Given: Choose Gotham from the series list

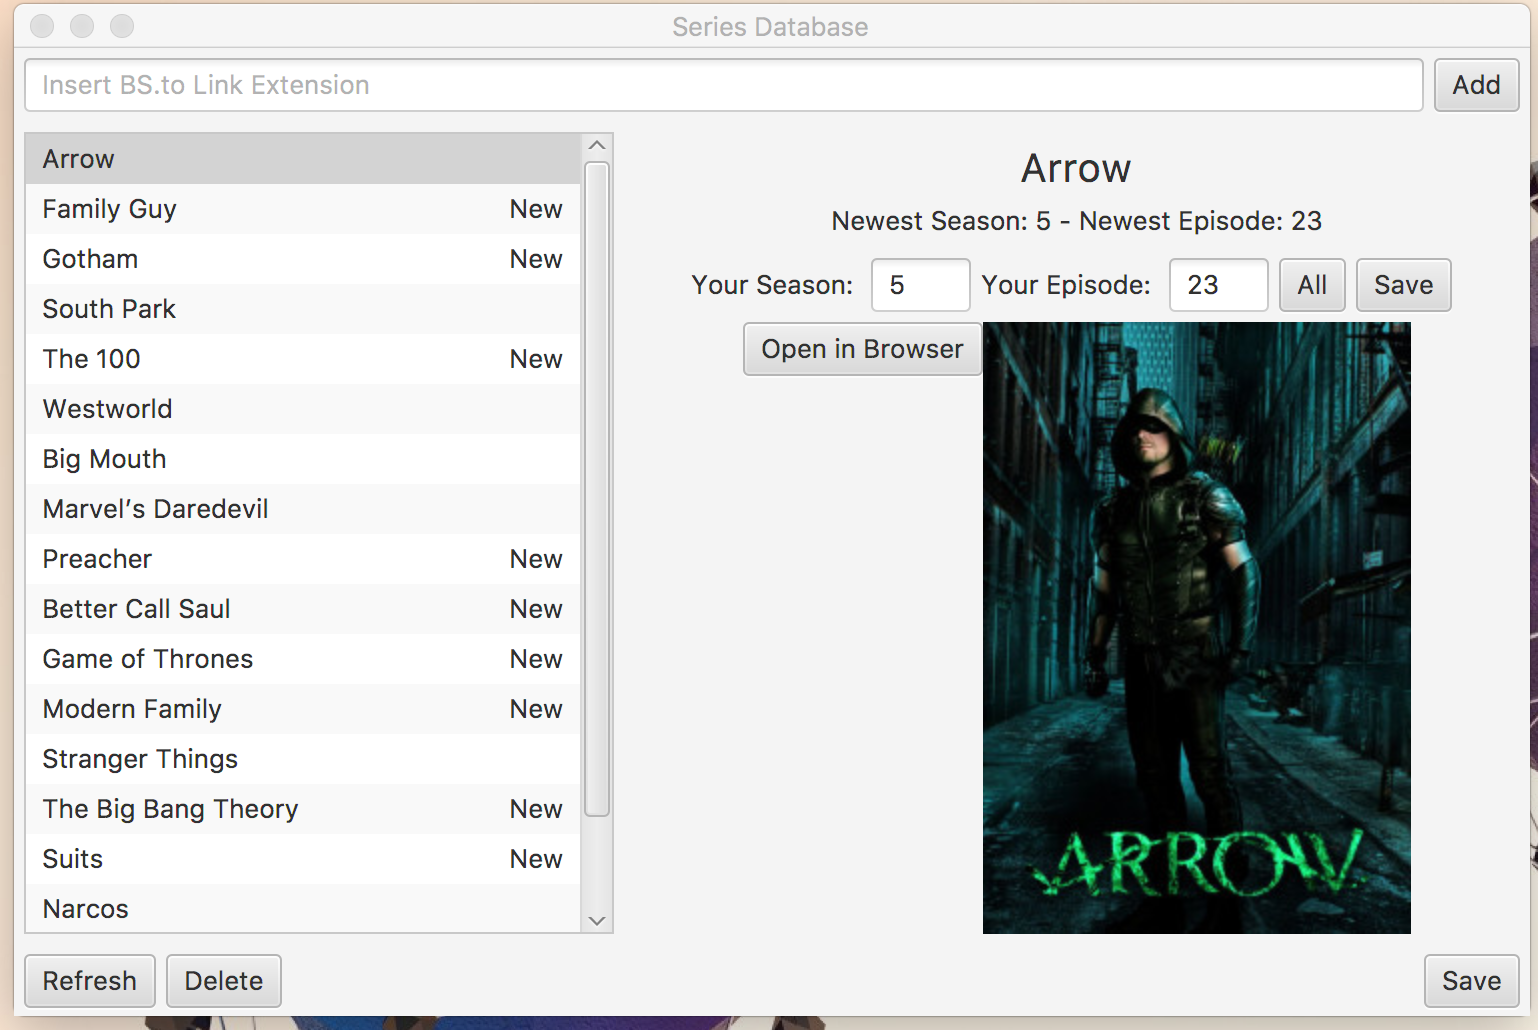Looking at the screenshot, I should click(x=303, y=259).
